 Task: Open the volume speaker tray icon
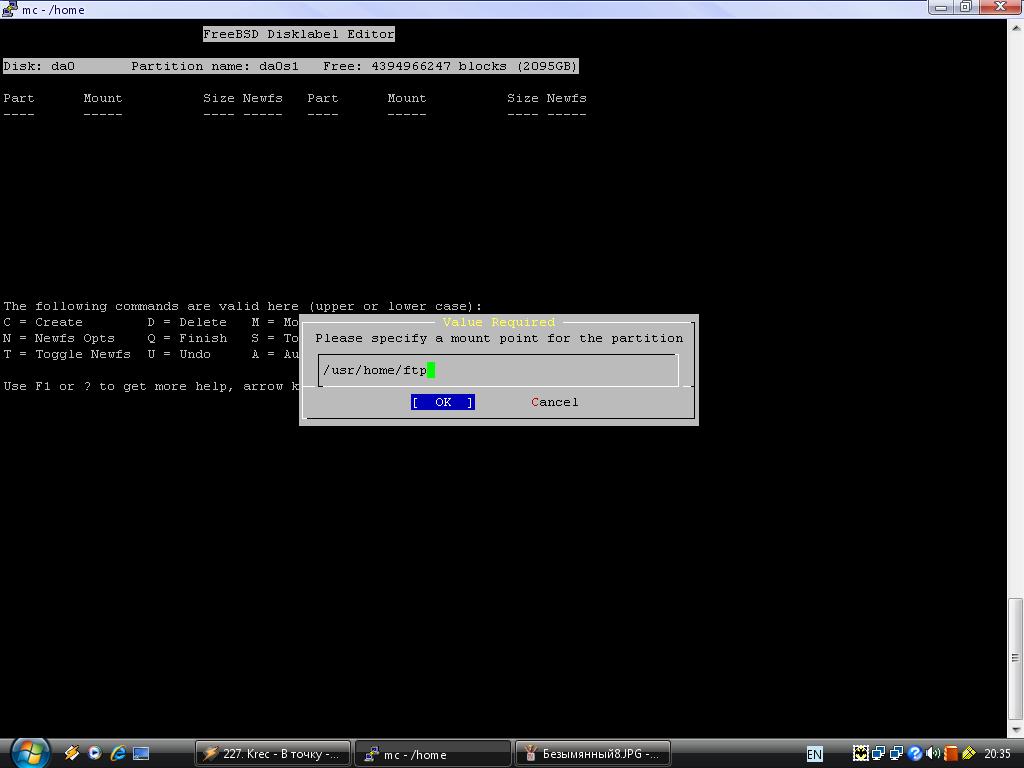[x=932, y=754]
